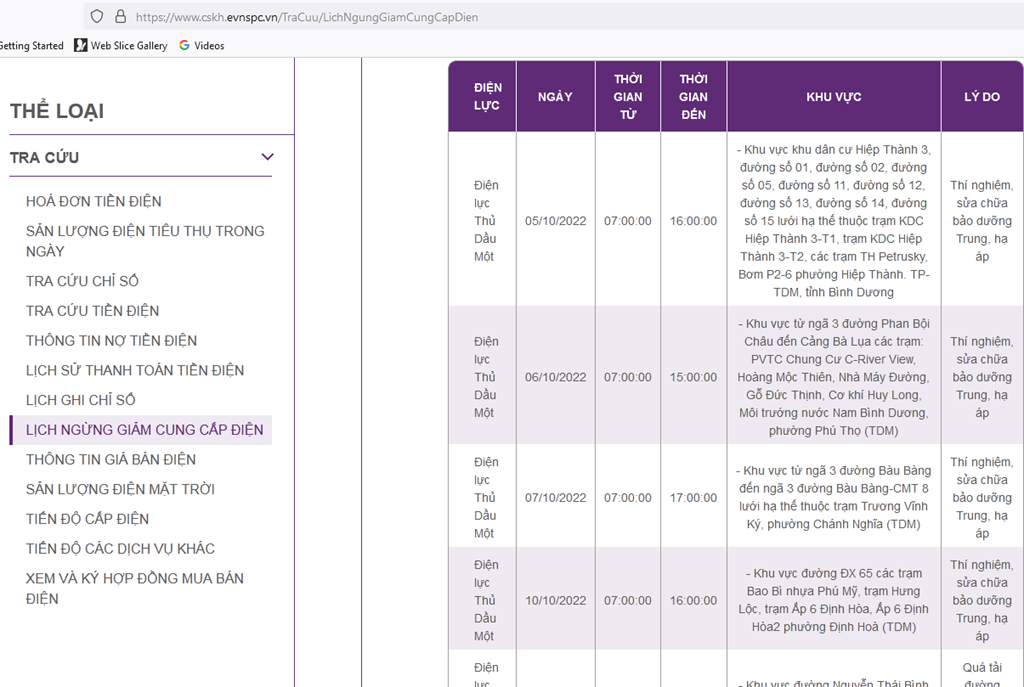This screenshot has height=687, width=1024.
Task: Open the Web Slice Gallery bookmark icon
Action: pos(80,45)
